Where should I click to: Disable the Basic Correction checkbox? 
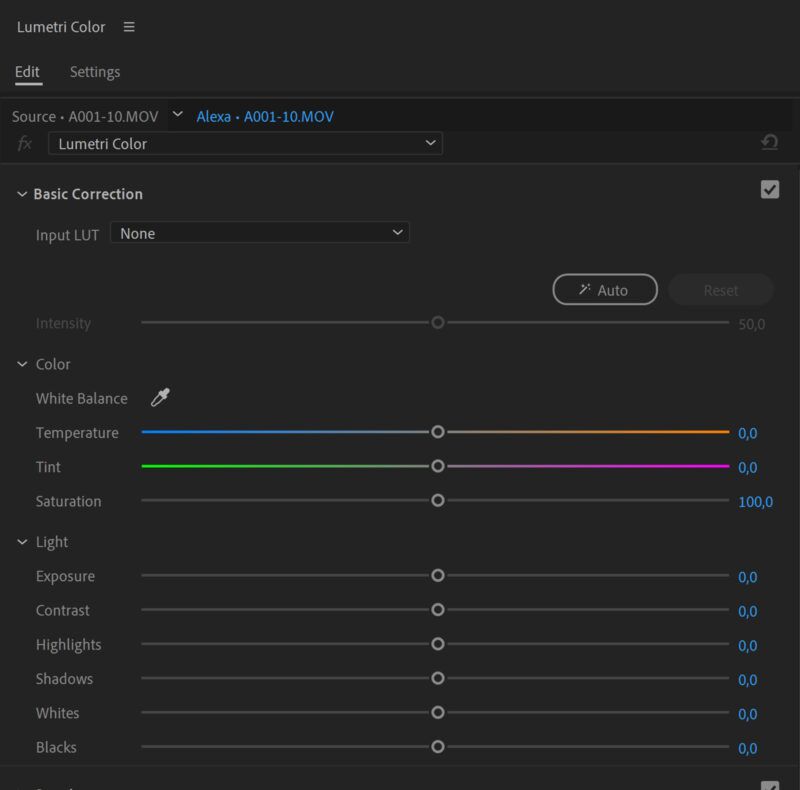(x=769, y=190)
